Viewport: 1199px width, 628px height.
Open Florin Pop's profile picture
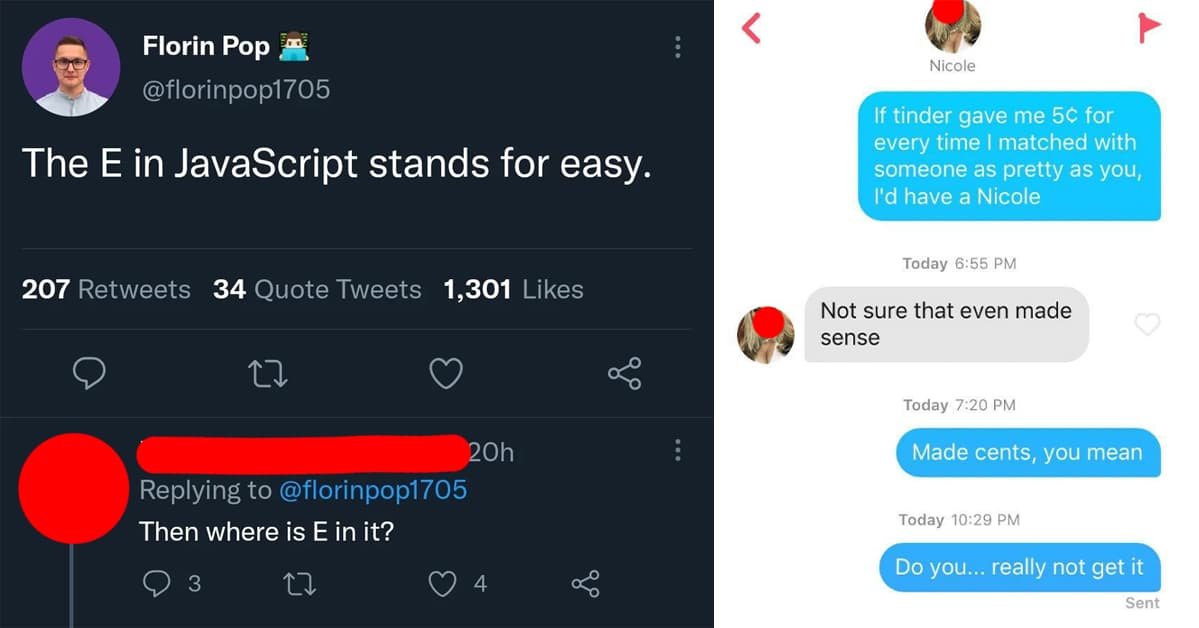71,68
